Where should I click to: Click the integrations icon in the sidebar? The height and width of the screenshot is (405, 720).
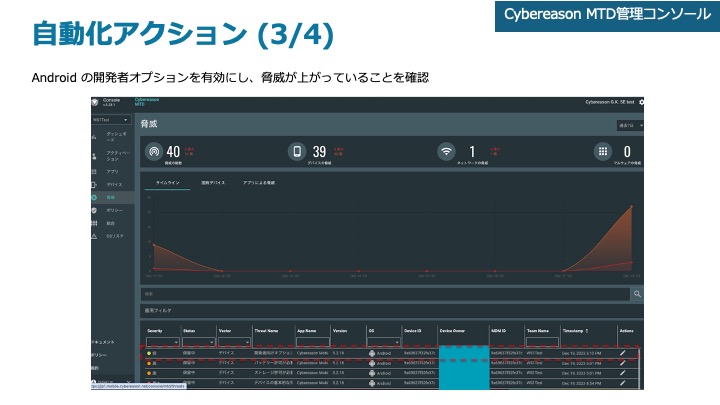pos(94,223)
